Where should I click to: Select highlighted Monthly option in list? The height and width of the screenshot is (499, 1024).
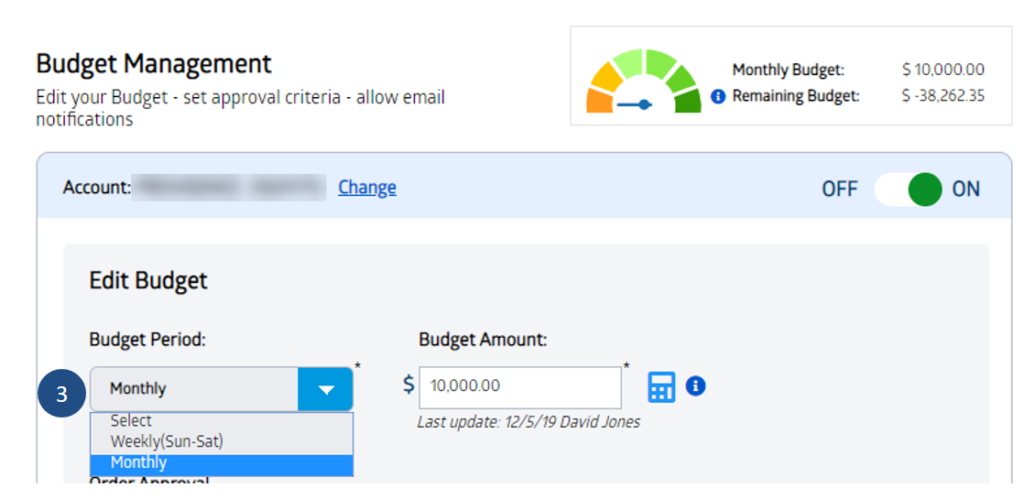pos(221,463)
